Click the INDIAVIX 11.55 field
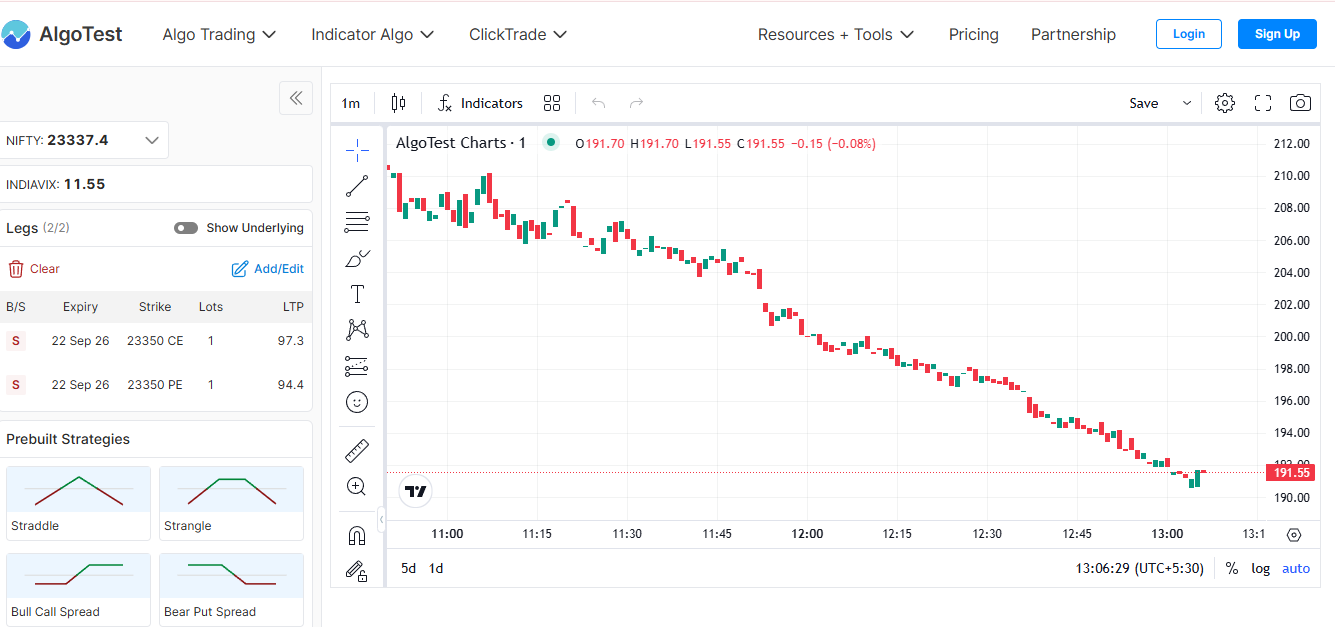The image size is (1335, 627). coord(156,184)
